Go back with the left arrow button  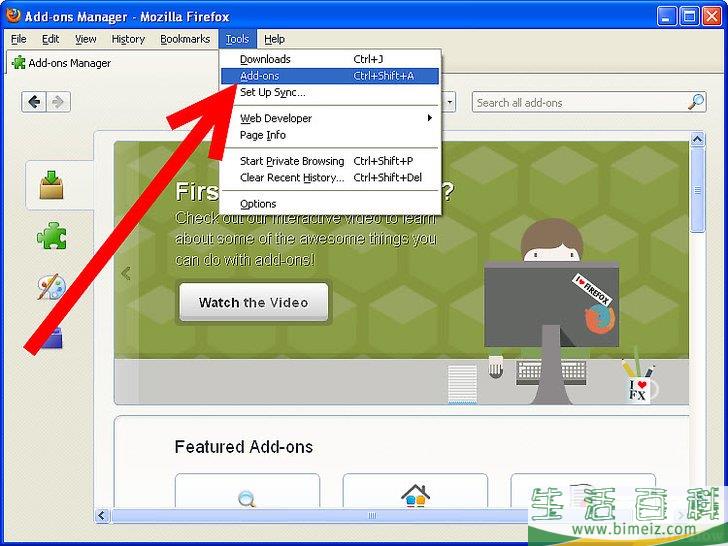(x=34, y=102)
